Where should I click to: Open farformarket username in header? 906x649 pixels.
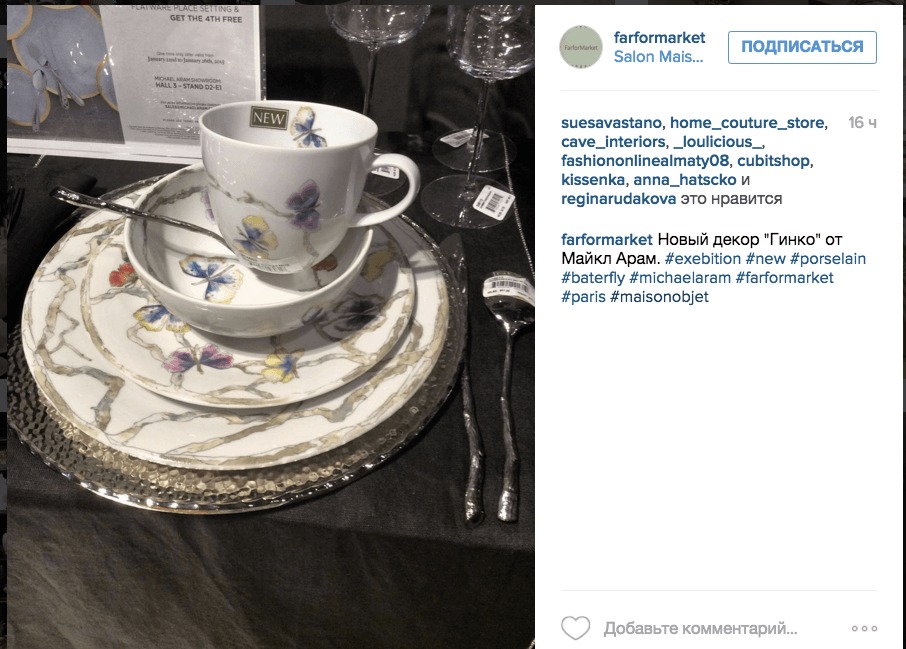(x=659, y=38)
